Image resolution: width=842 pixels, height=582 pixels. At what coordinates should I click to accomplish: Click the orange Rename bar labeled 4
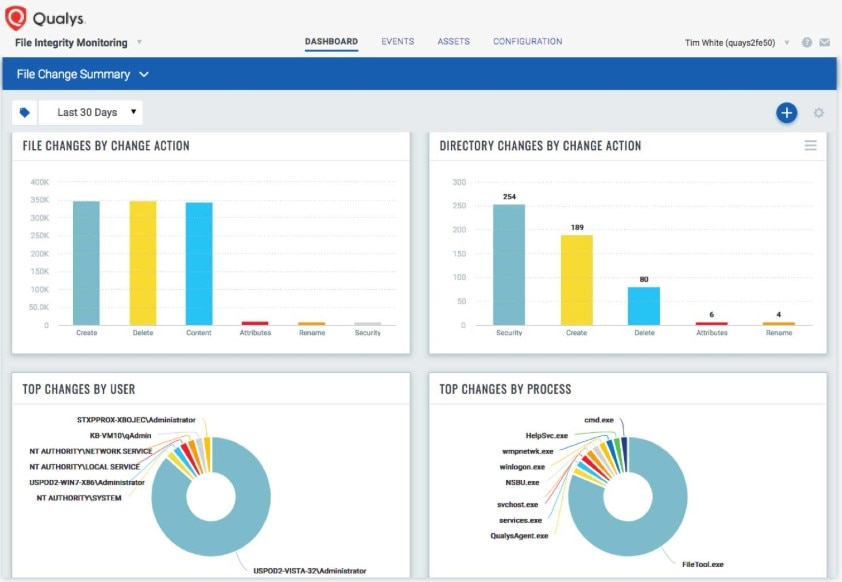[x=779, y=324]
